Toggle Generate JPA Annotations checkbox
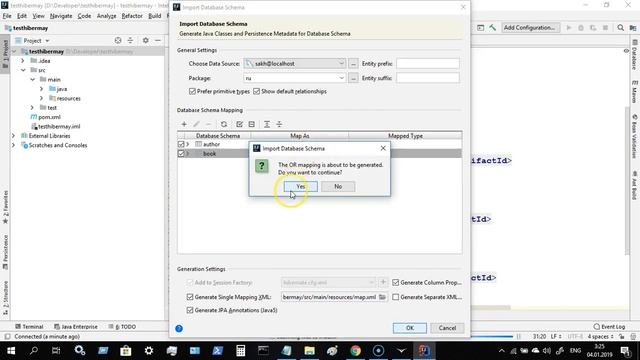 190,310
